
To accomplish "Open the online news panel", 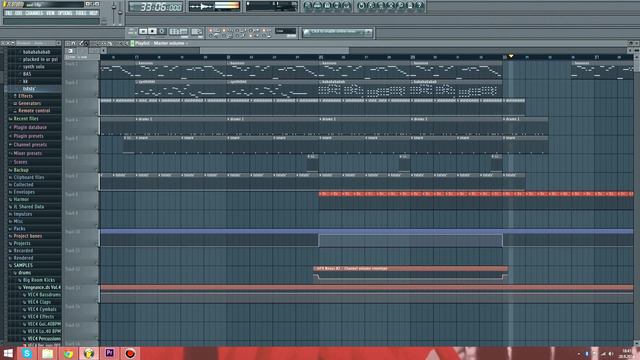I will coord(338,32).
